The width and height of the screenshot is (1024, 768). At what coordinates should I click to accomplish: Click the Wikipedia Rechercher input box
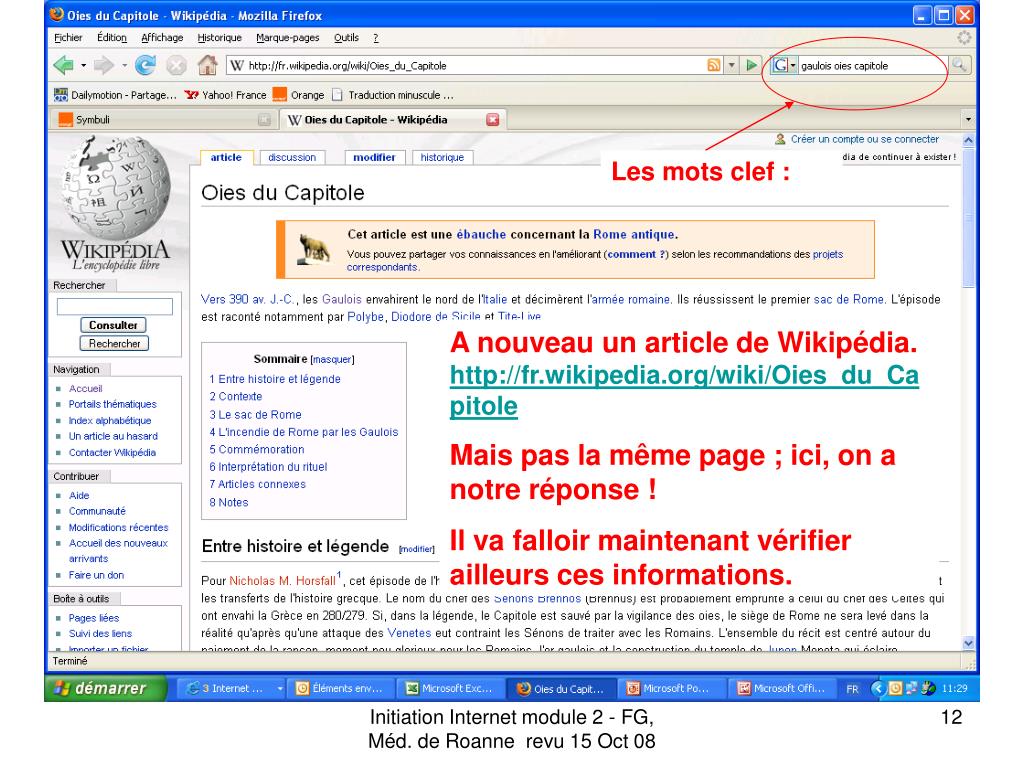pyautogui.click(x=114, y=306)
